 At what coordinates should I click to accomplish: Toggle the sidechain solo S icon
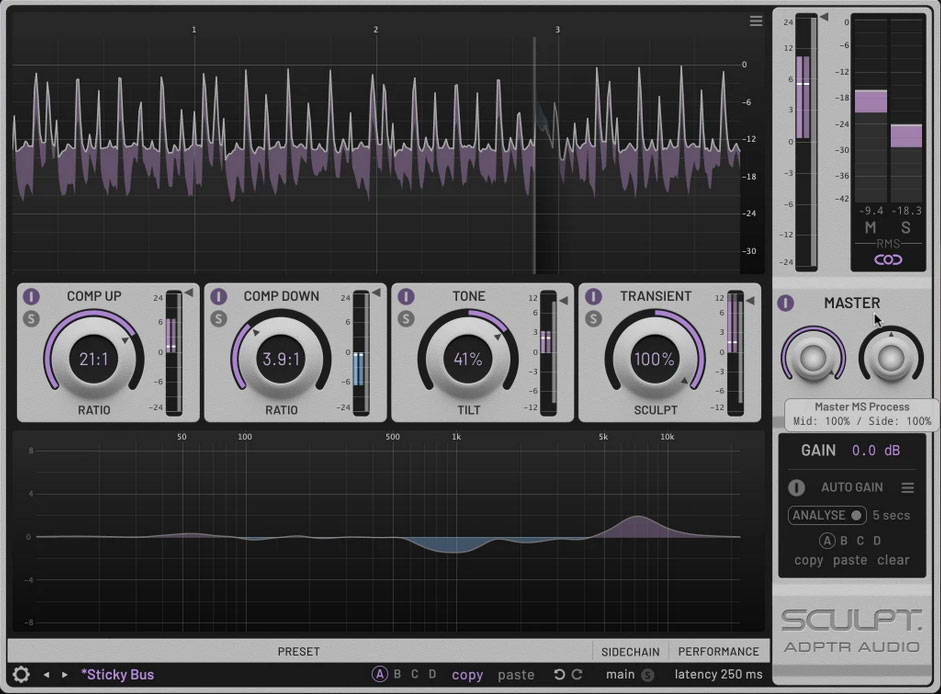pos(648,675)
